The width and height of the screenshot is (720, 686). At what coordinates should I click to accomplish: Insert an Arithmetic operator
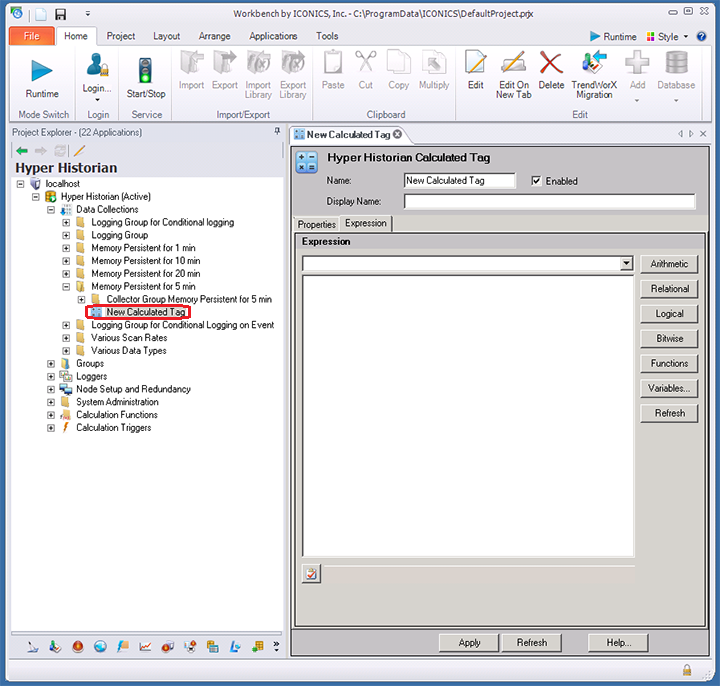coord(669,264)
